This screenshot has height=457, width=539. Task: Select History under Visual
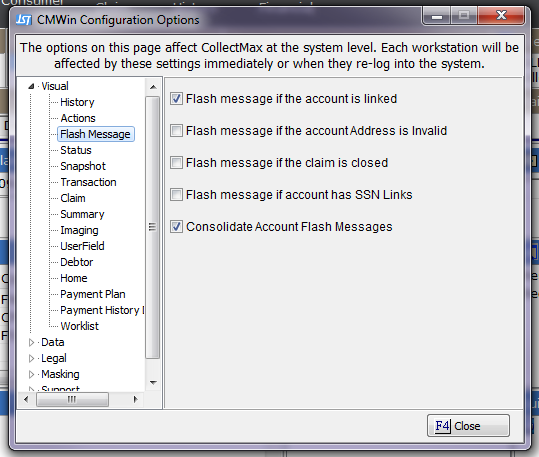pyautogui.click(x=77, y=102)
